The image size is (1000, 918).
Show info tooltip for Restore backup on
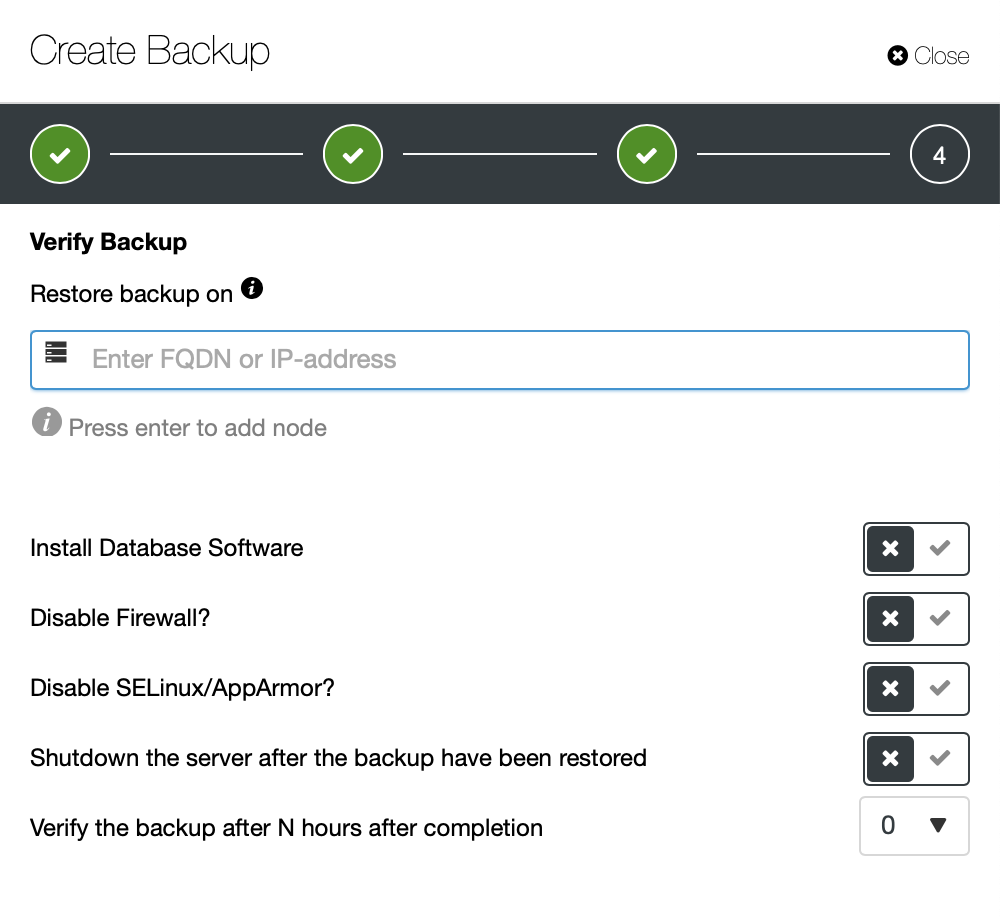(252, 288)
